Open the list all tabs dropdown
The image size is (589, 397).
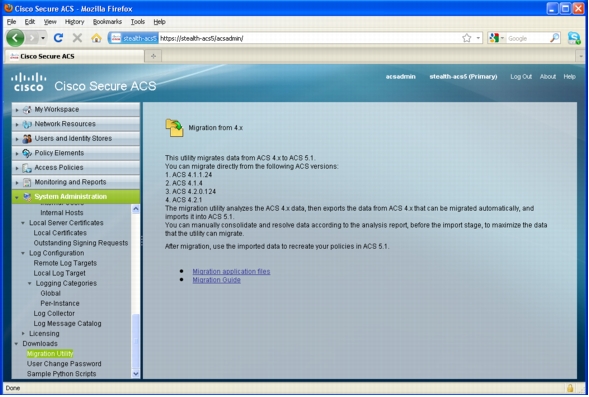[581, 56]
